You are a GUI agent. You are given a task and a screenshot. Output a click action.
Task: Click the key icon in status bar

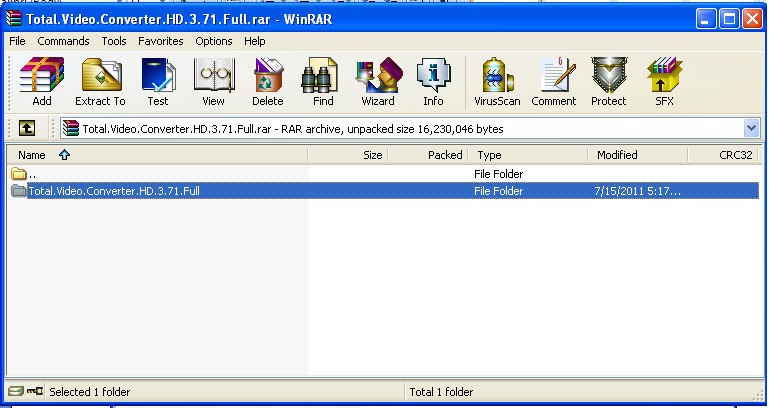(34, 391)
